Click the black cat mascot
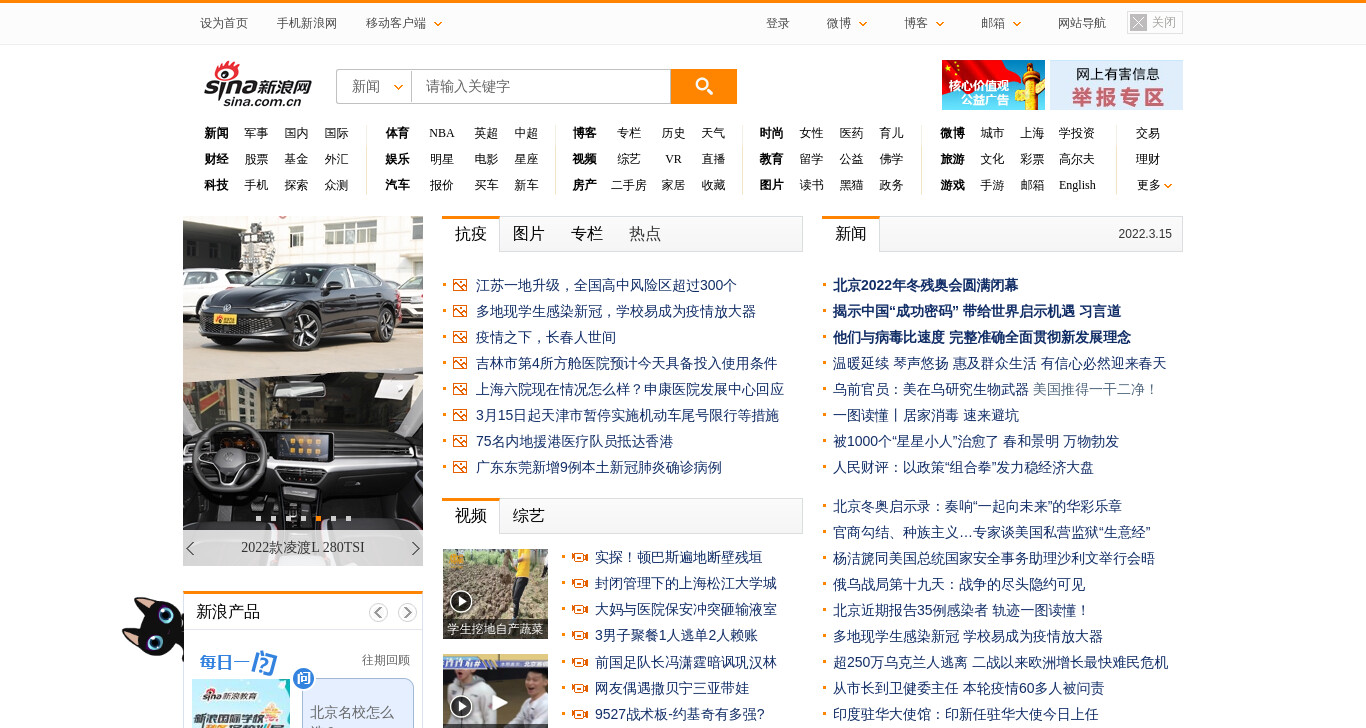 point(152,628)
